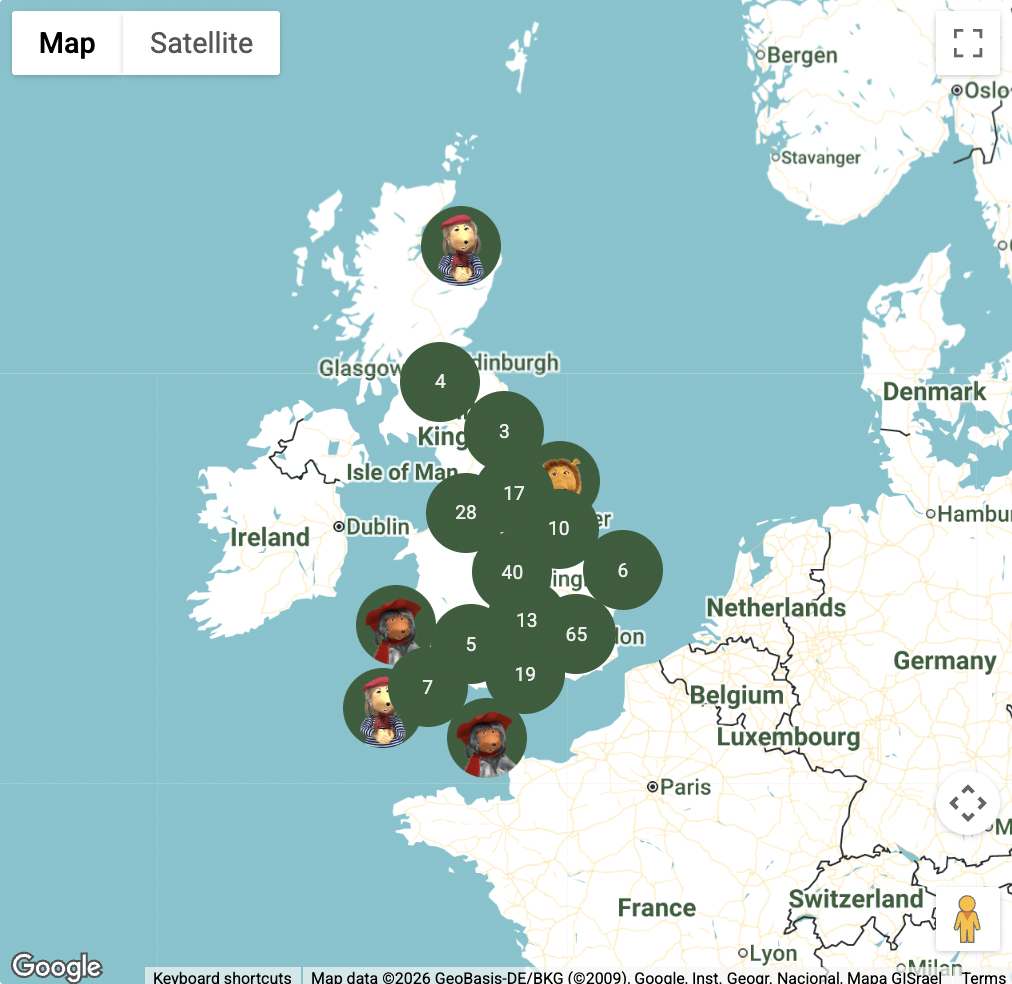Expand the cluster of 40 markers
1012x984 pixels.
click(512, 572)
